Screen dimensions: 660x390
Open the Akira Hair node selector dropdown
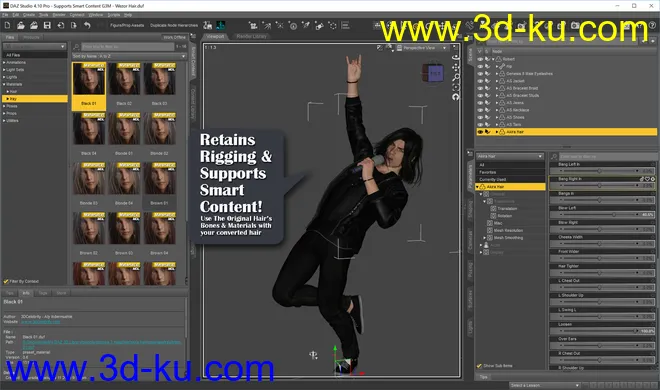[510, 157]
